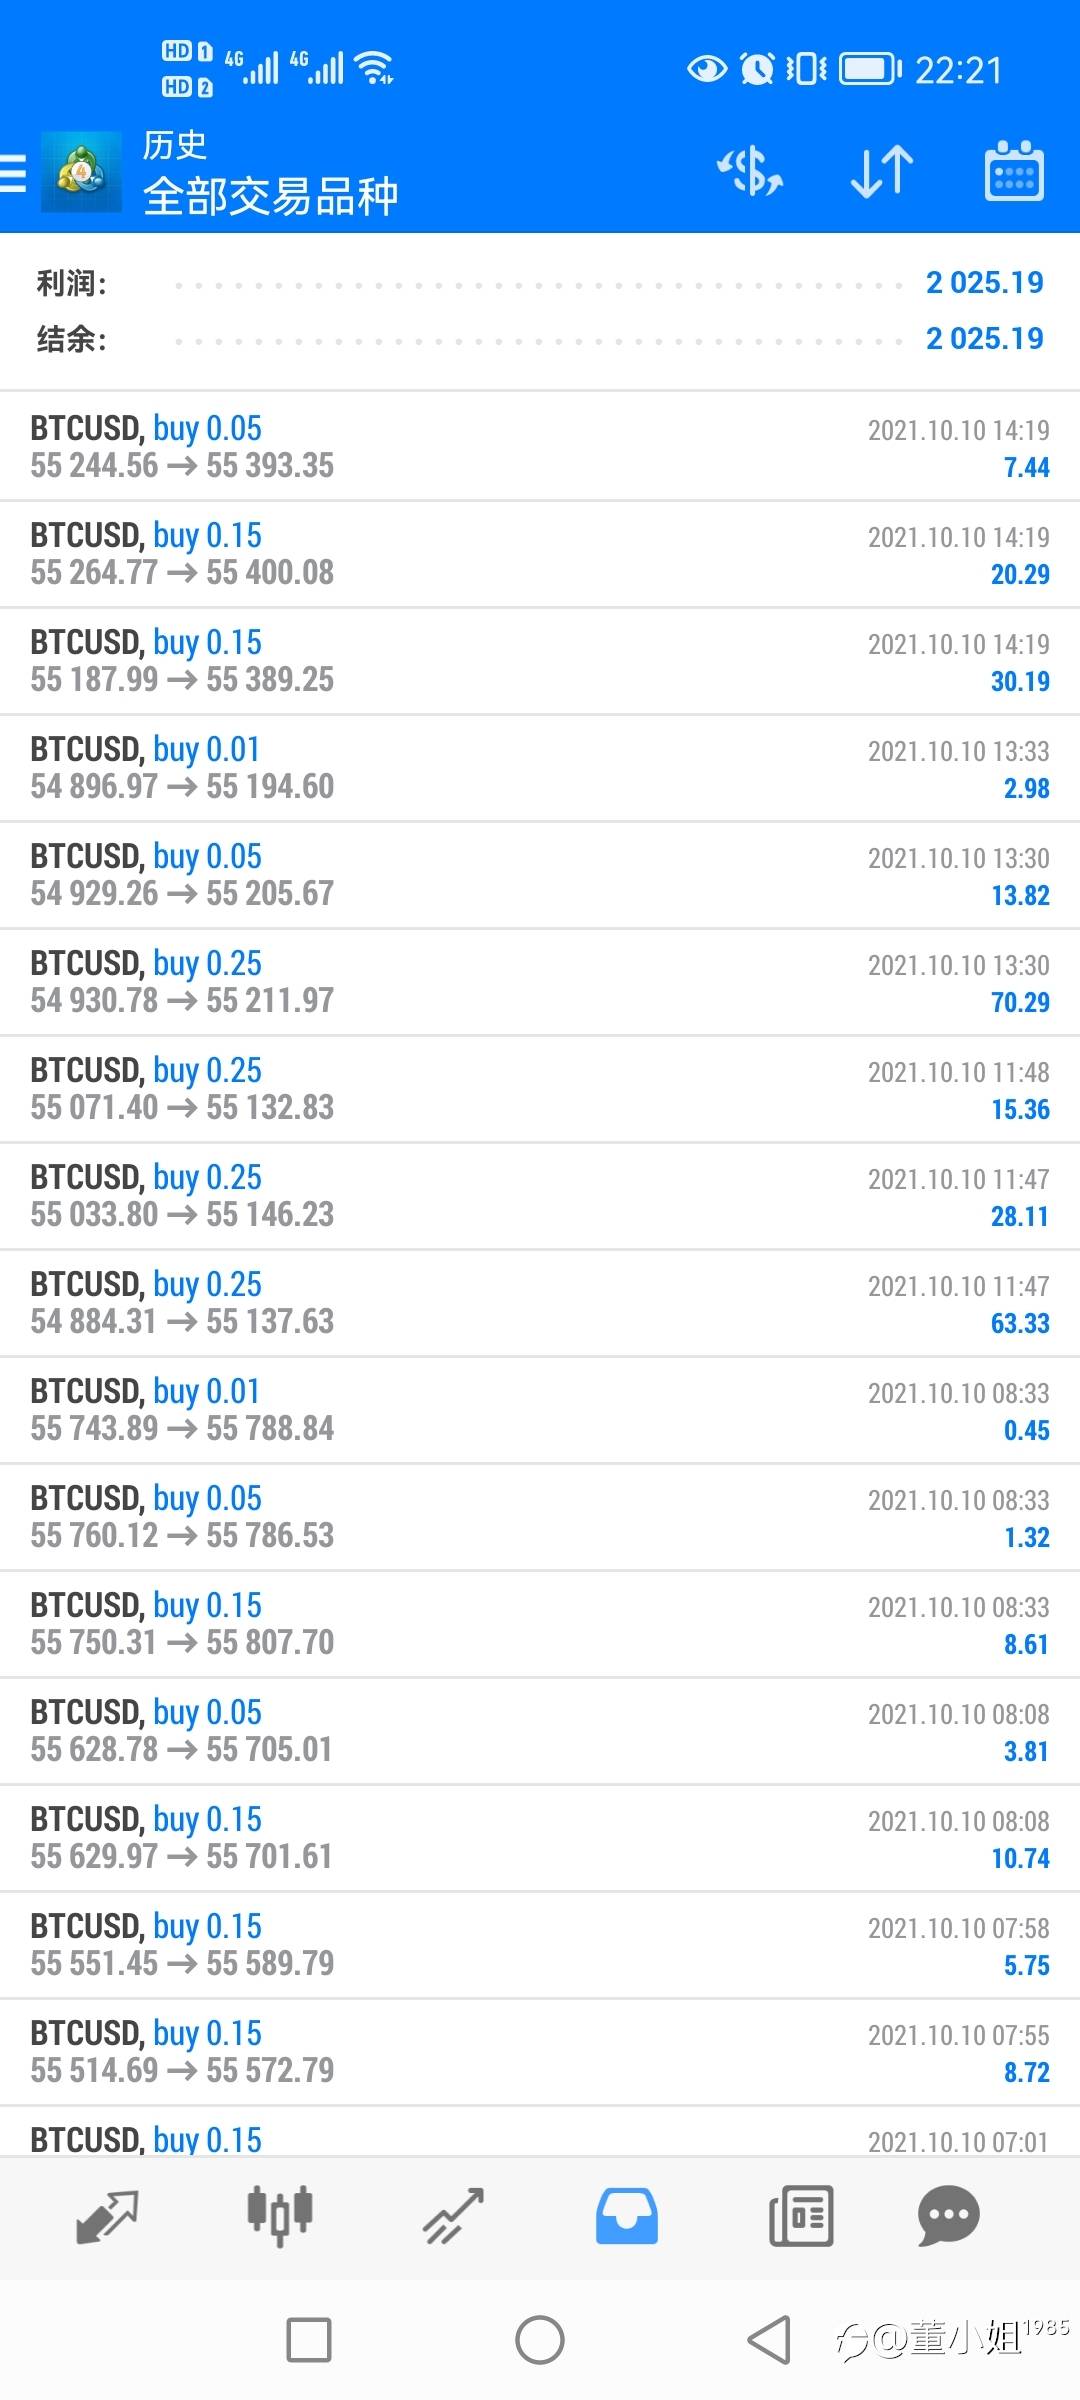Select the History inbox tab

(x=627, y=2216)
